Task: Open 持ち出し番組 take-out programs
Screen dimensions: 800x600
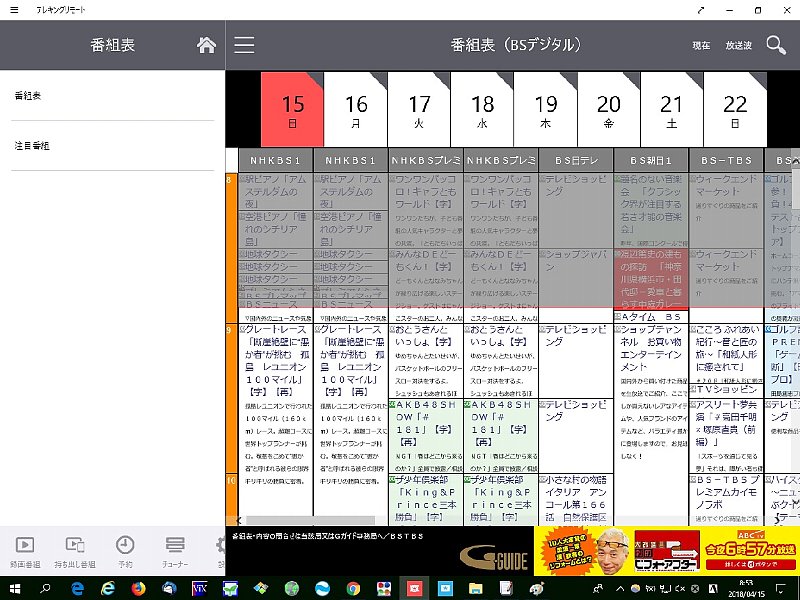Action: [75, 552]
